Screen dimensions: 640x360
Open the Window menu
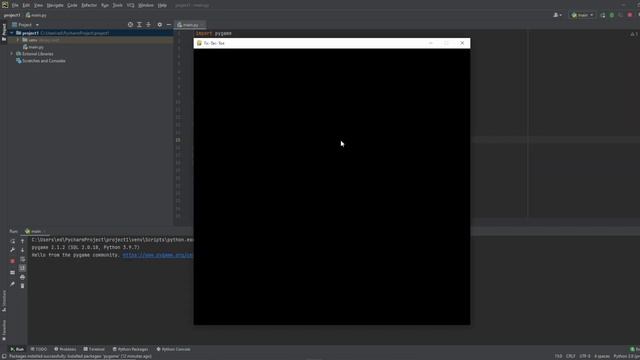146,5
